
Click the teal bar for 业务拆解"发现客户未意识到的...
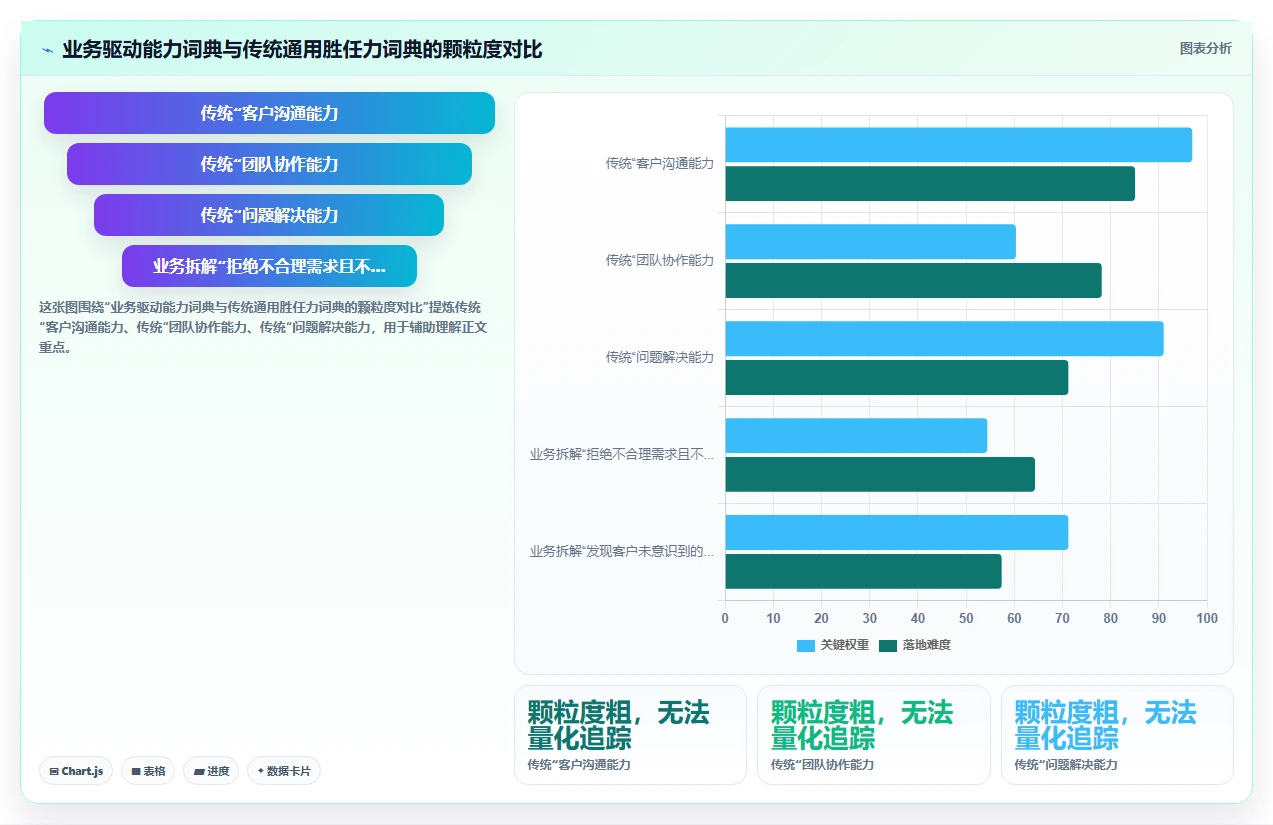pyautogui.click(x=863, y=572)
